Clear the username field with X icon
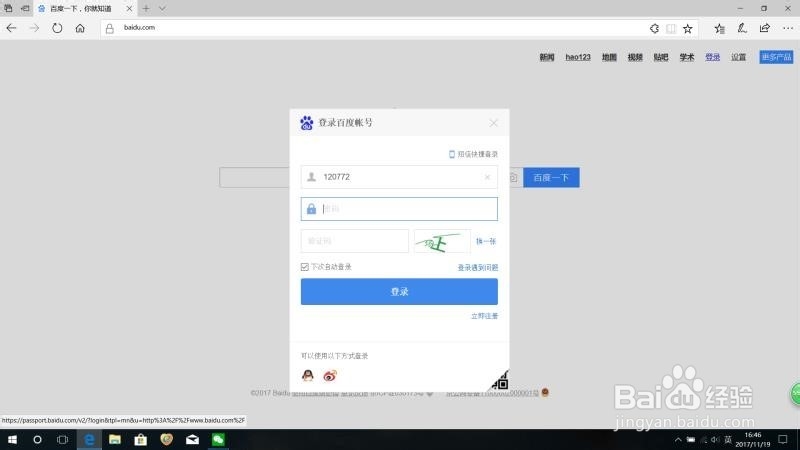The height and width of the screenshot is (450, 800). pyautogui.click(x=487, y=177)
